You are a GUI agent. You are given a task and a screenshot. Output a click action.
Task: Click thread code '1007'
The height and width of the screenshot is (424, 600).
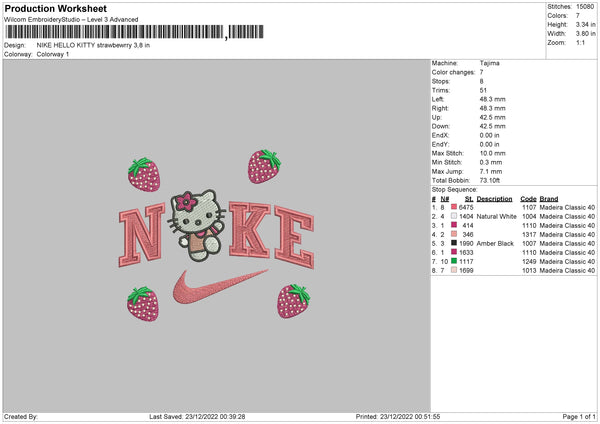point(529,243)
